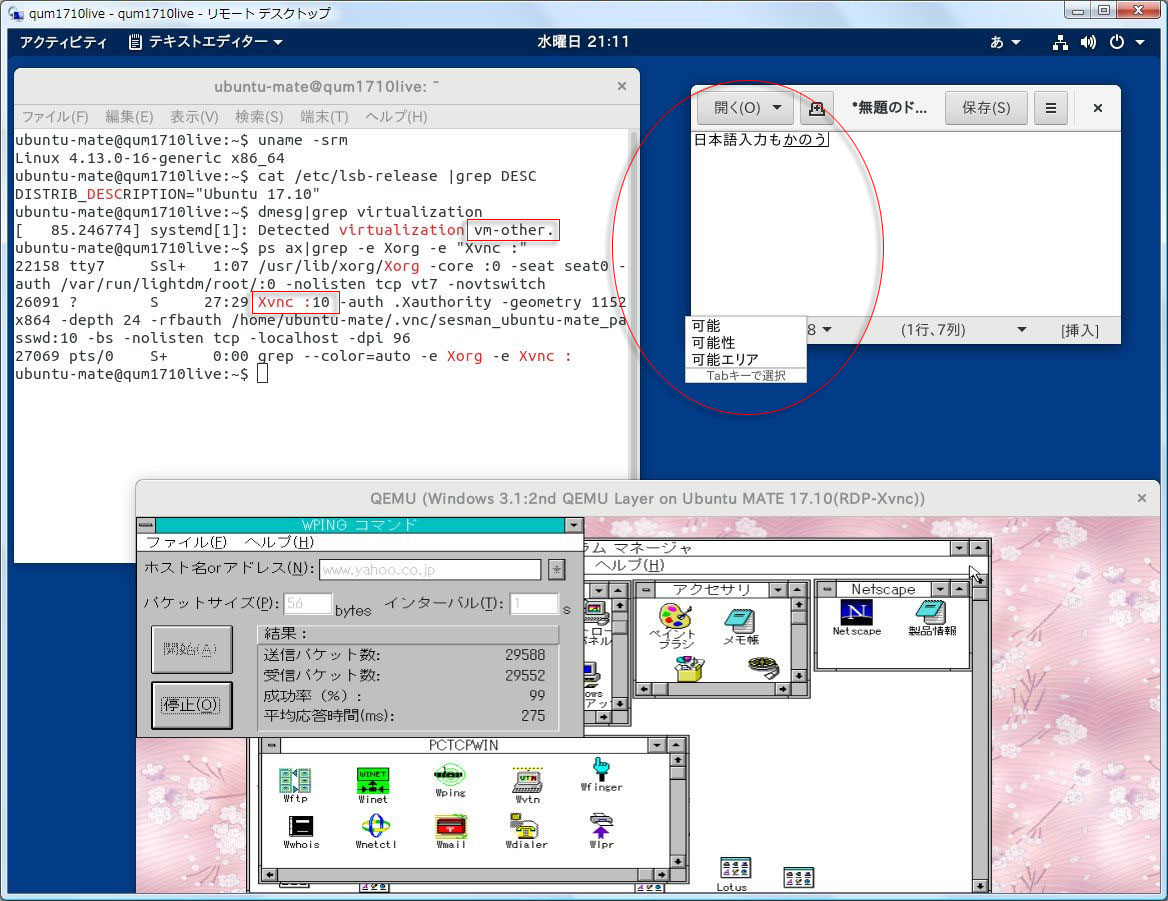This screenshot has height=901, width=1168.
Task: Click the host name address input field
Action: pos(430,570)
